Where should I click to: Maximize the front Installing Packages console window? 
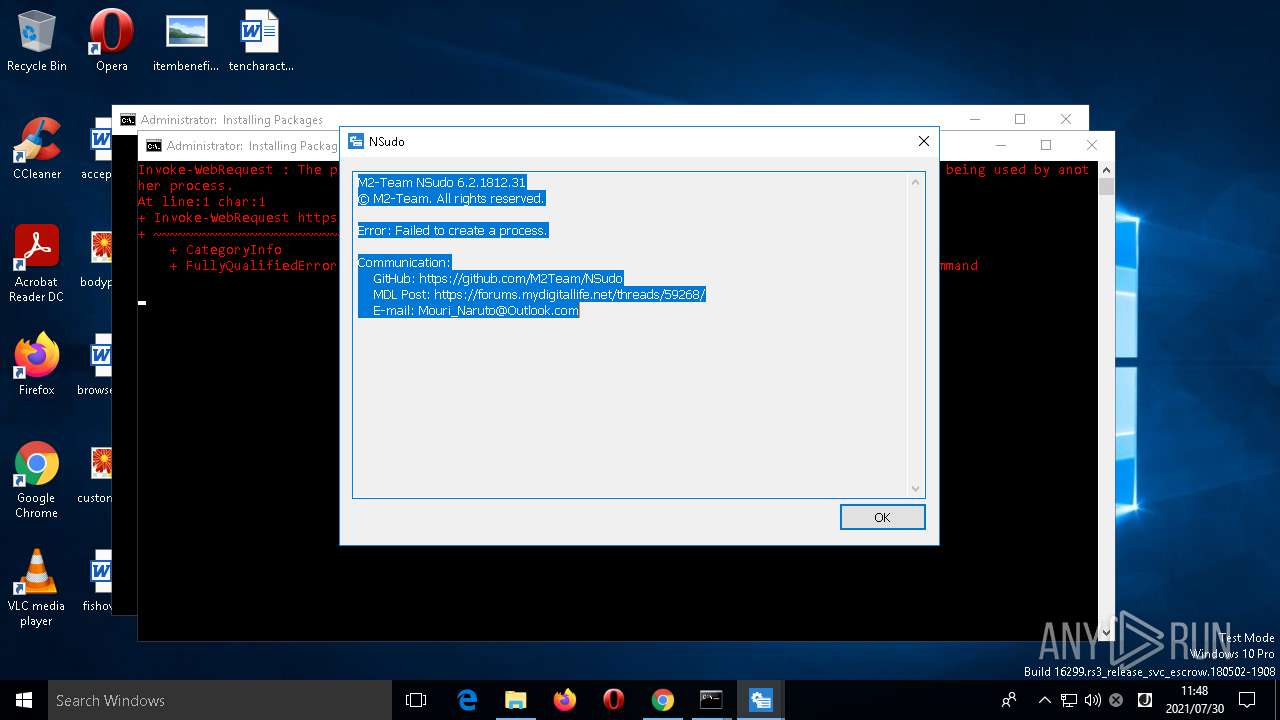point(1046,145)
